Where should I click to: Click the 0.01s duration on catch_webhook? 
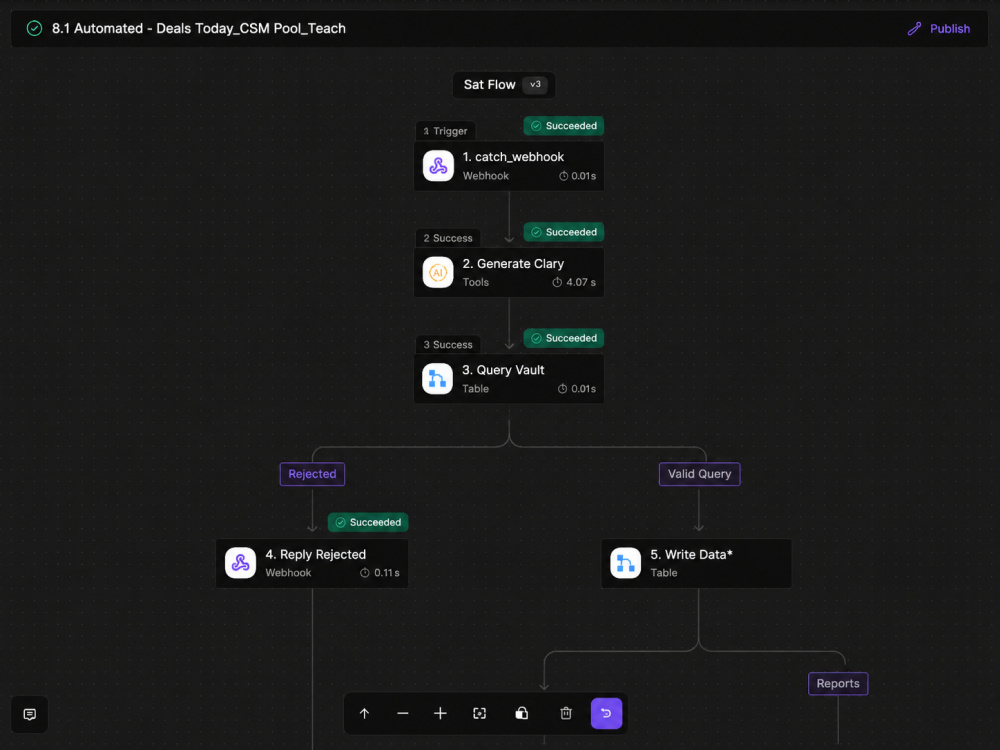(578, 176)
